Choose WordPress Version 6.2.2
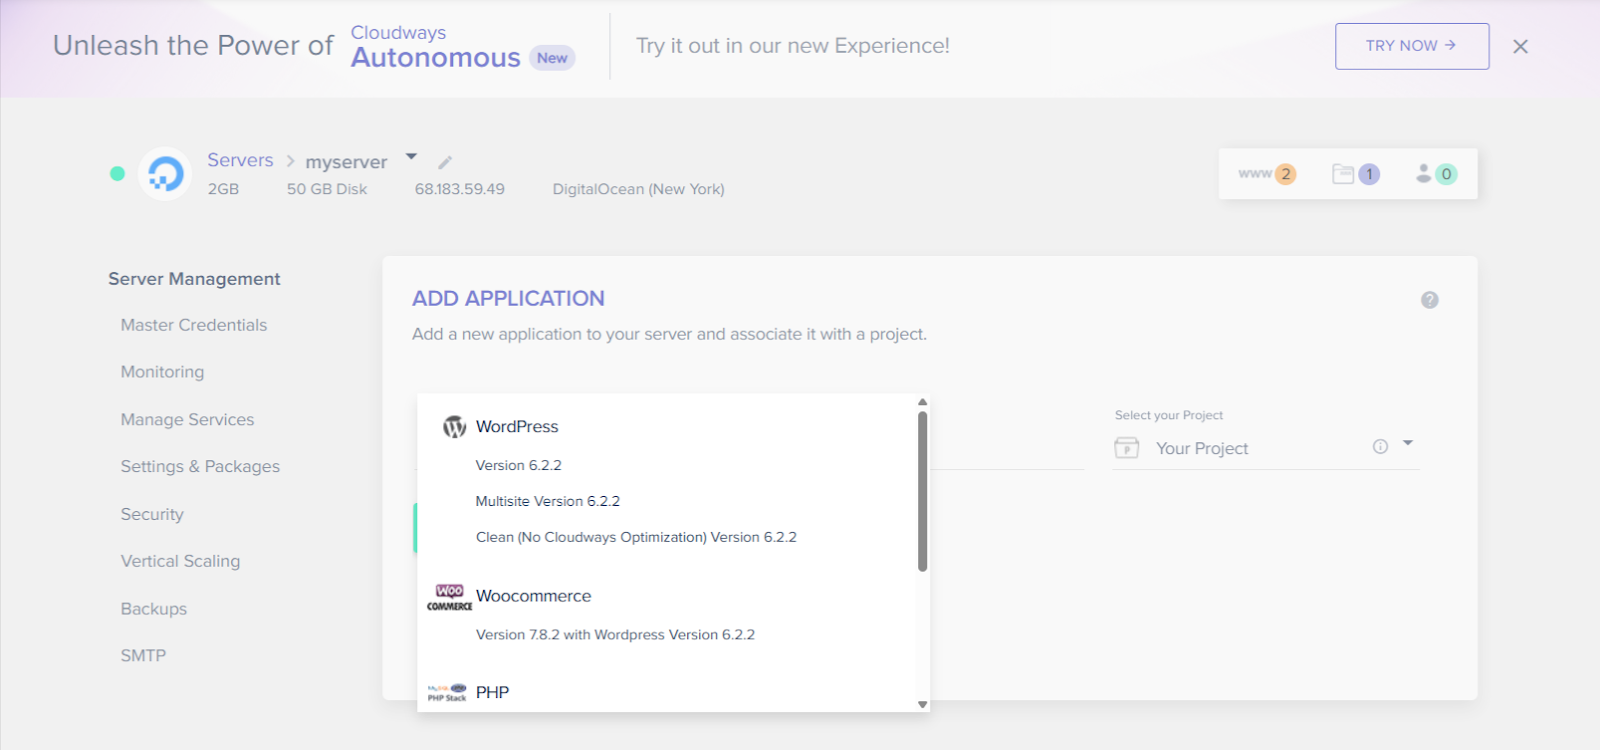The width and height of the screenshot is (1600, 750). point(518,465)
